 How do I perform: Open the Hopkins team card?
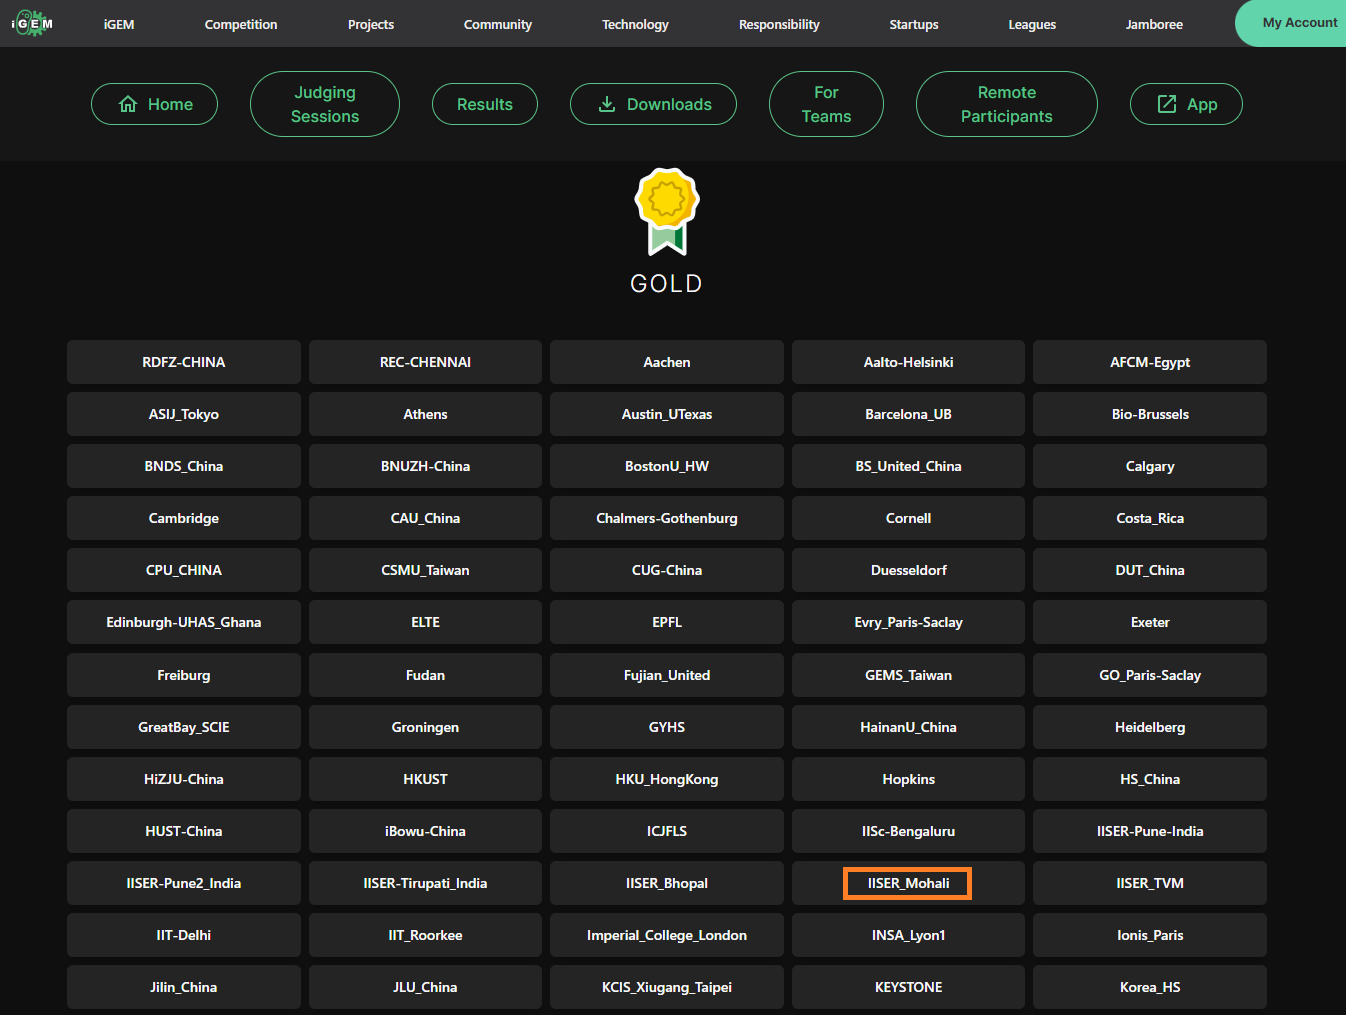tap(908, 779)
